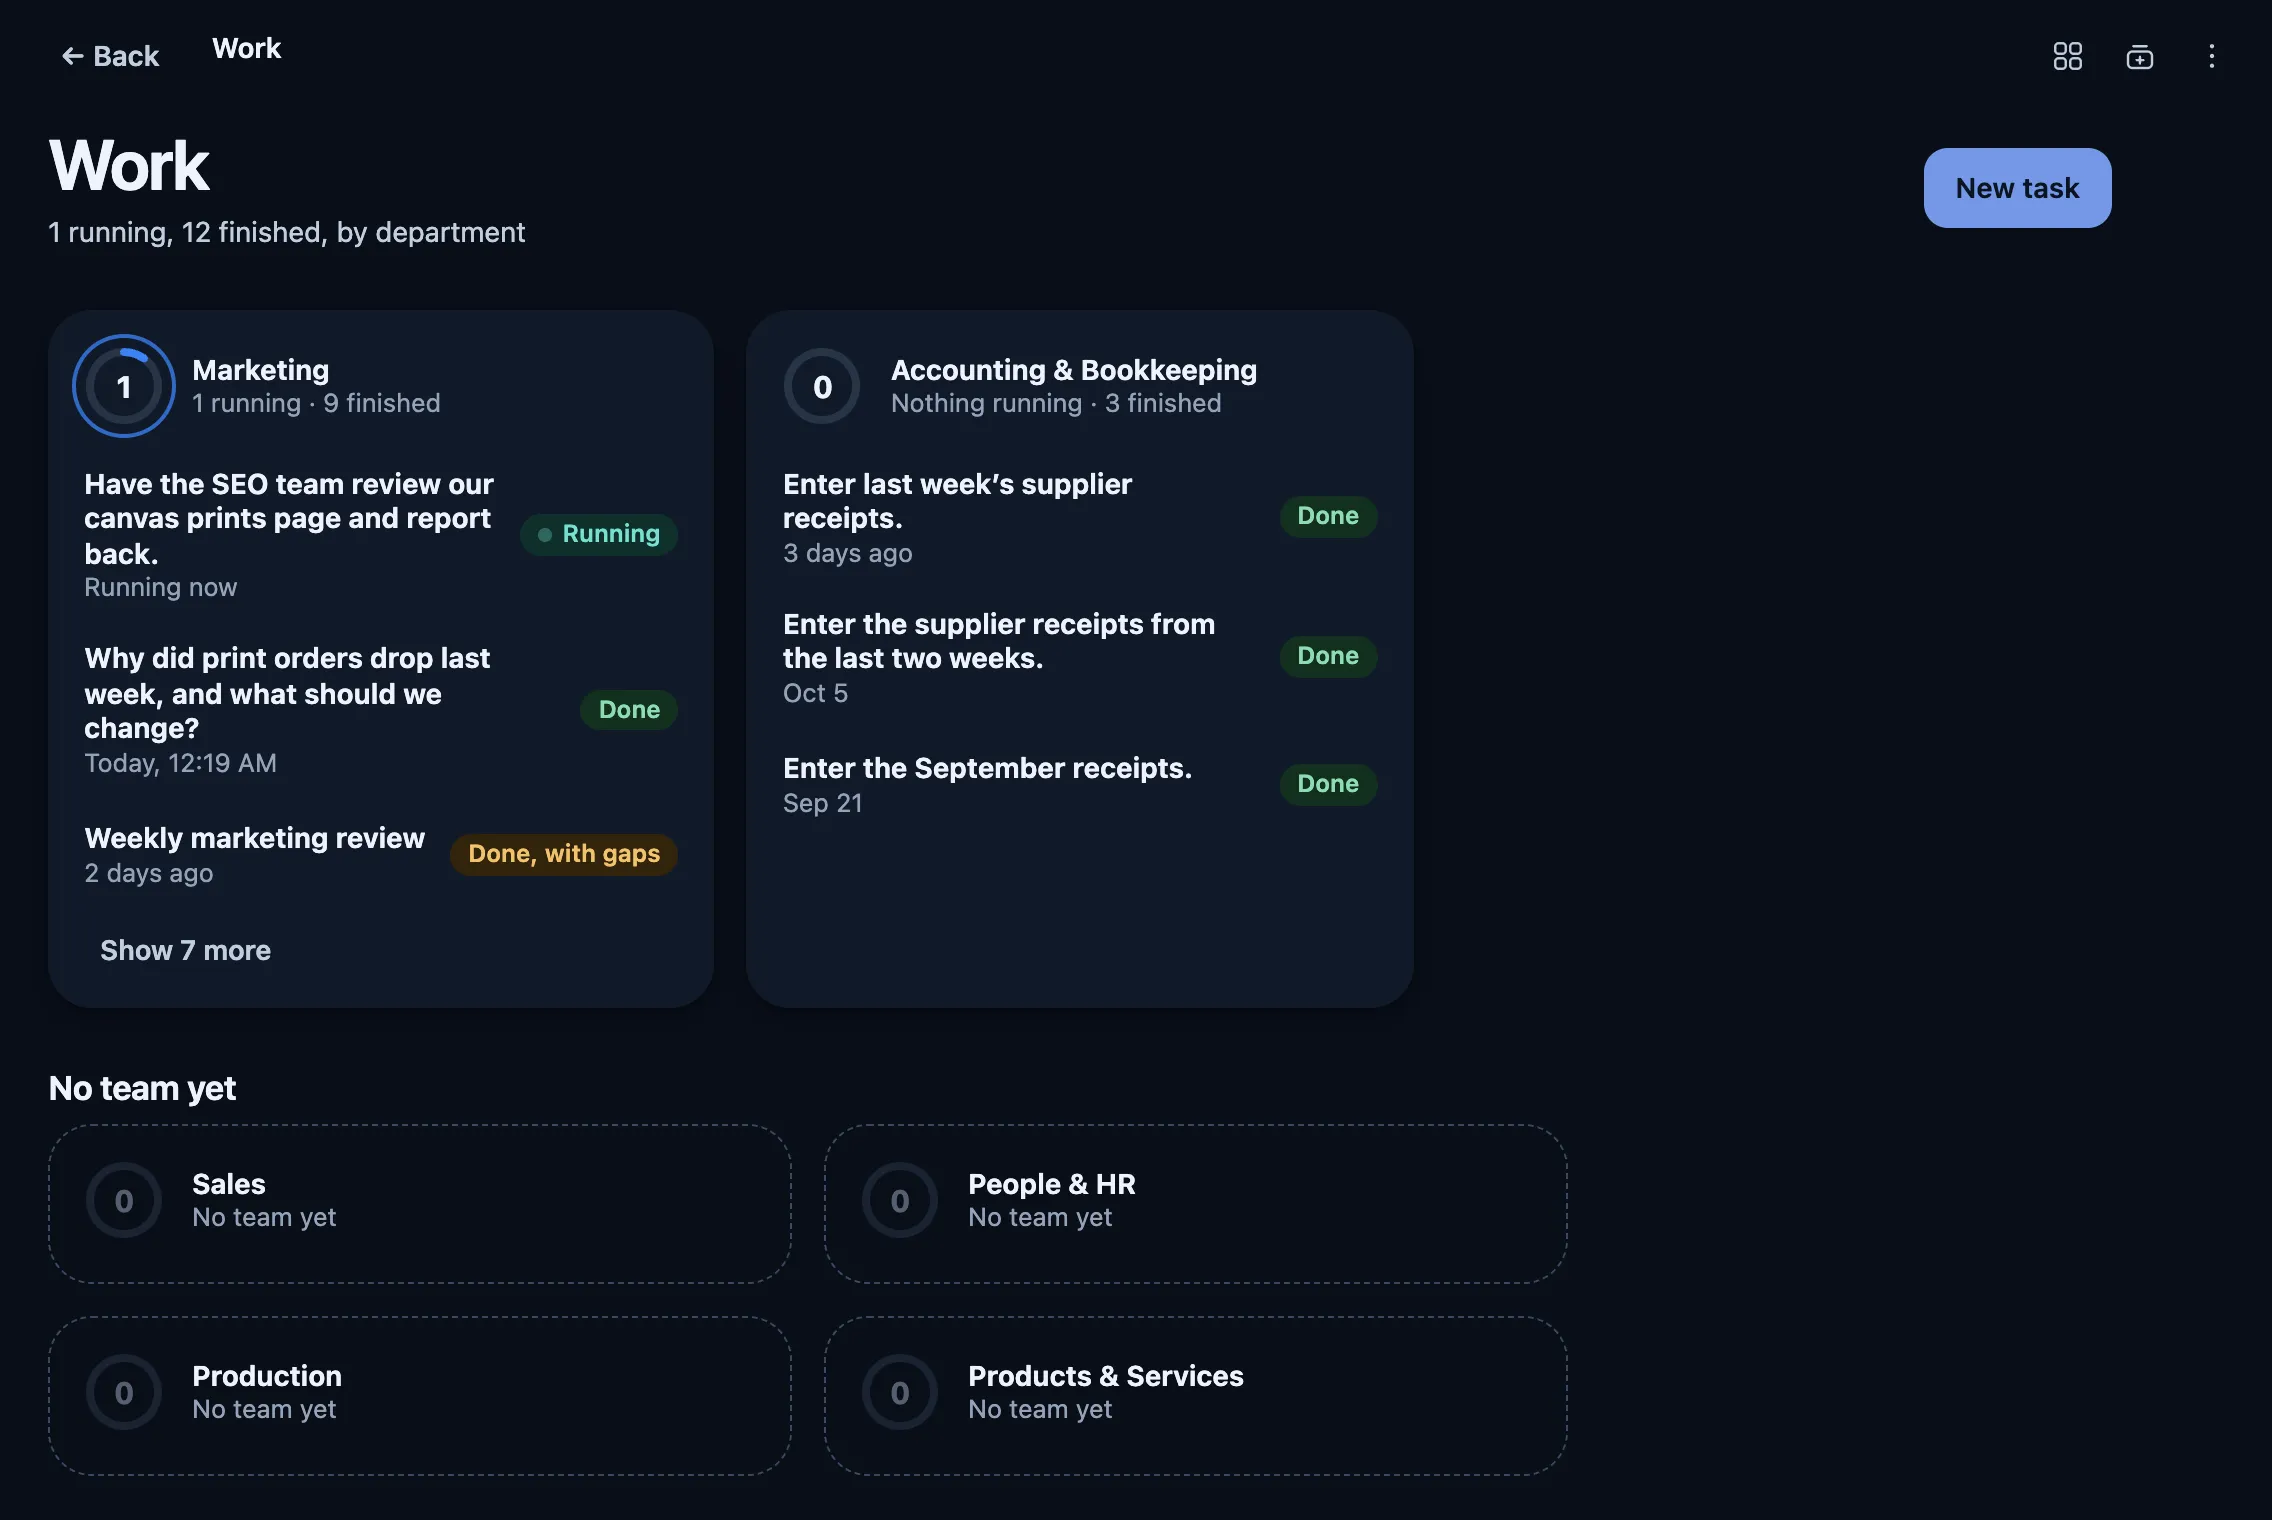Image resolution: width=2272 pixels, height=1520 pixels.
Task: Open the three-dot more options menu
Action: coord(2211,56)
